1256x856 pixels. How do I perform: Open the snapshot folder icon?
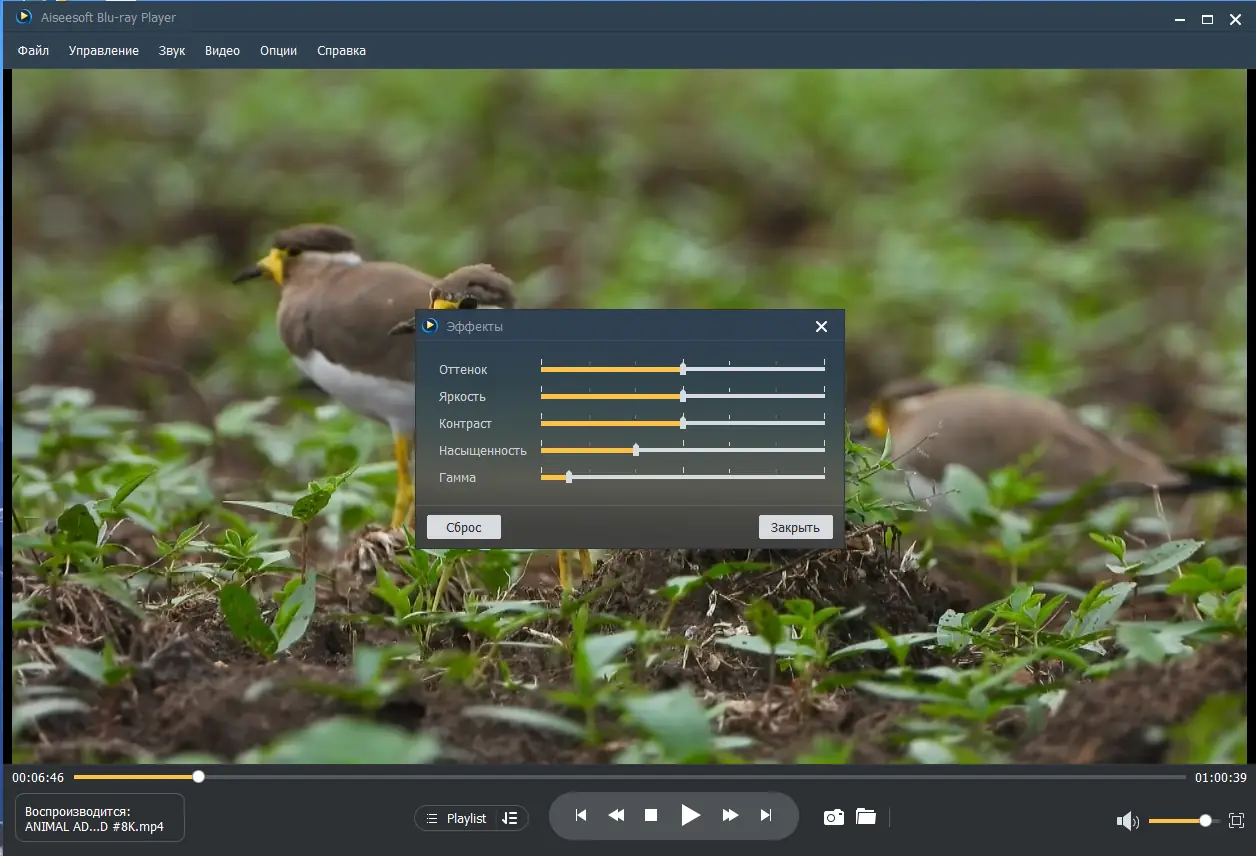(x=866, y=817)
